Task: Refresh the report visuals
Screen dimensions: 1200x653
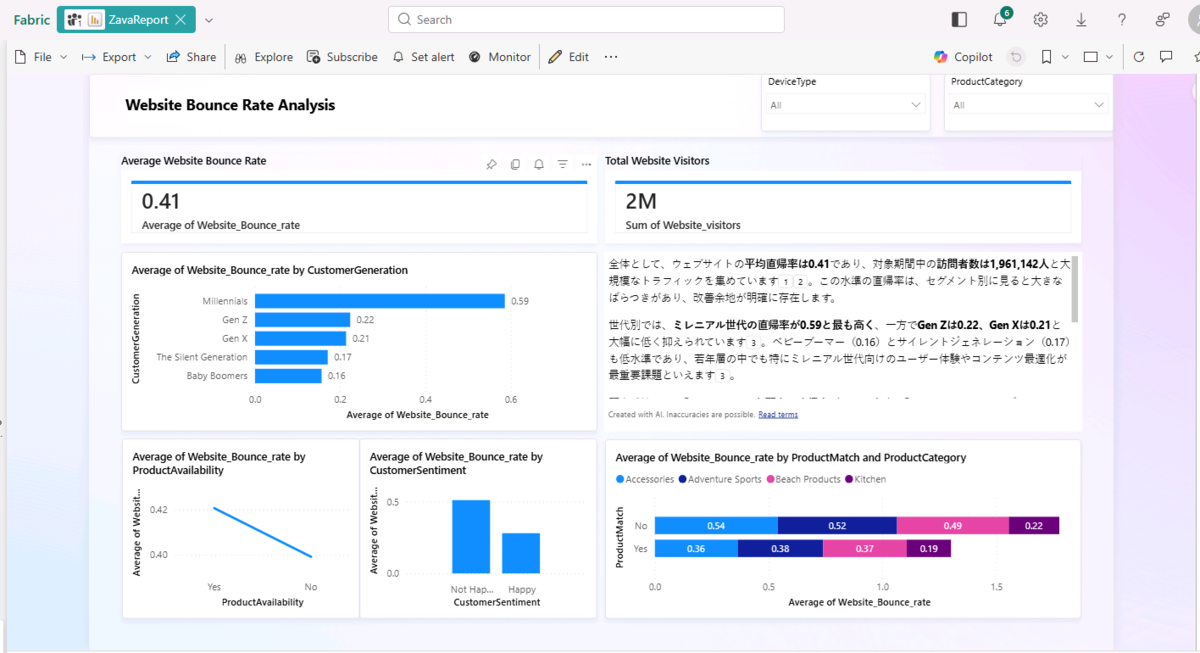Action: [1138, 57]
